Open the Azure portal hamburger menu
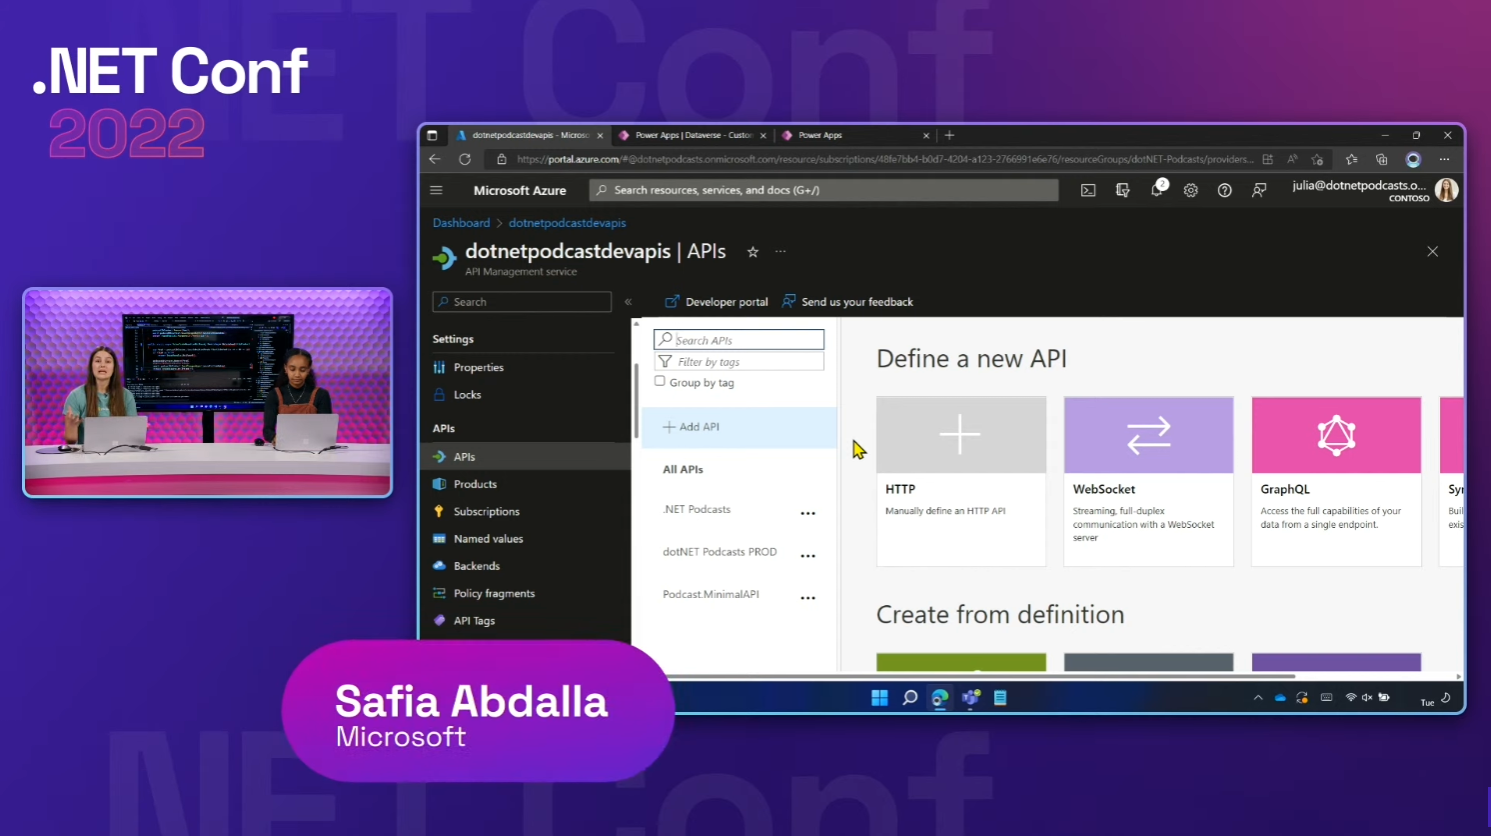The height and width of the screenshot is (836, 1491). (x=436, y=190)
